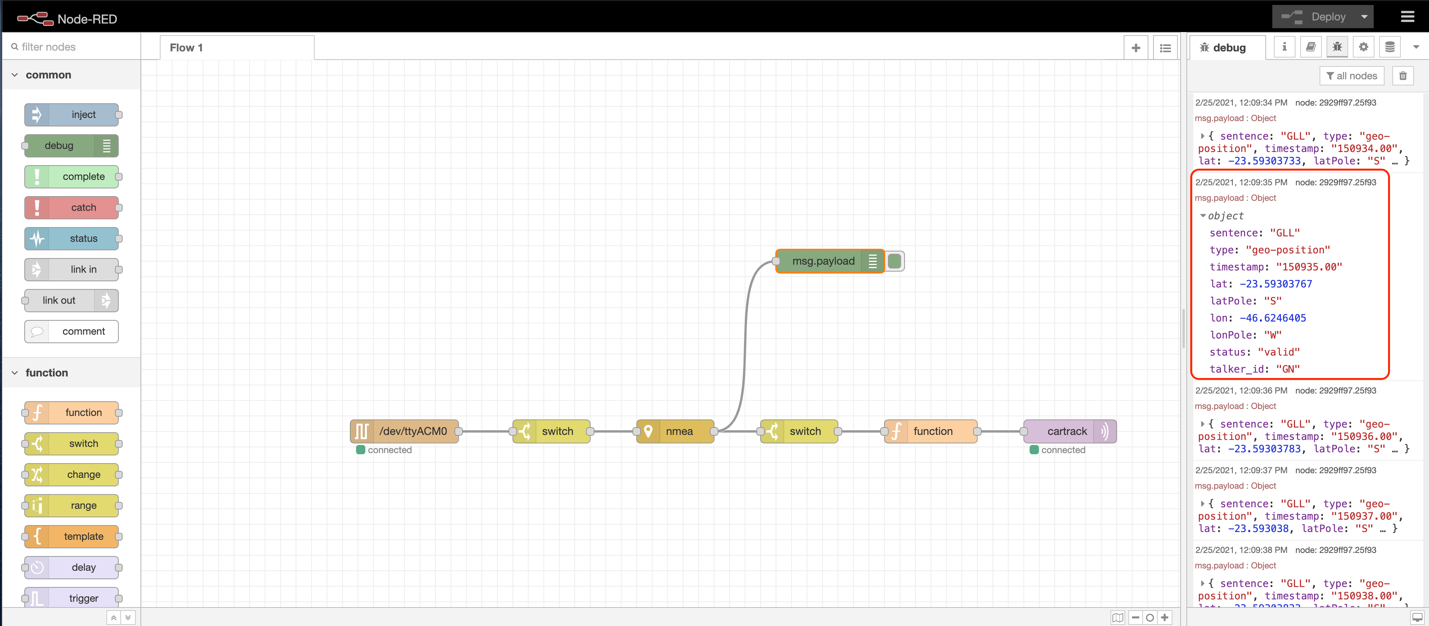Click the type value "geo-position" in expanded object
1429x626 pixels.
[x=1288, y=250]
